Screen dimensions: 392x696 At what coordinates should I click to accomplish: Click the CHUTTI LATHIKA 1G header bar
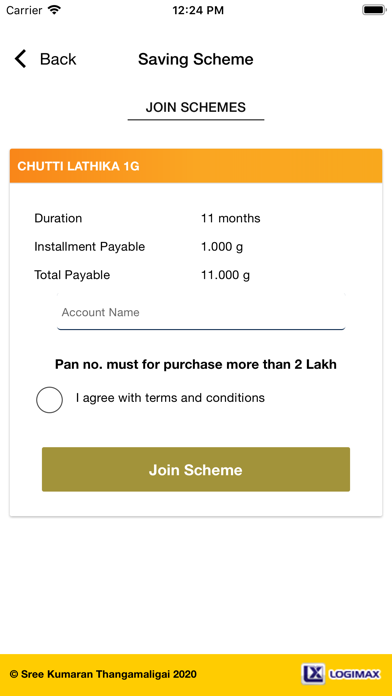(x=196, y=166)
